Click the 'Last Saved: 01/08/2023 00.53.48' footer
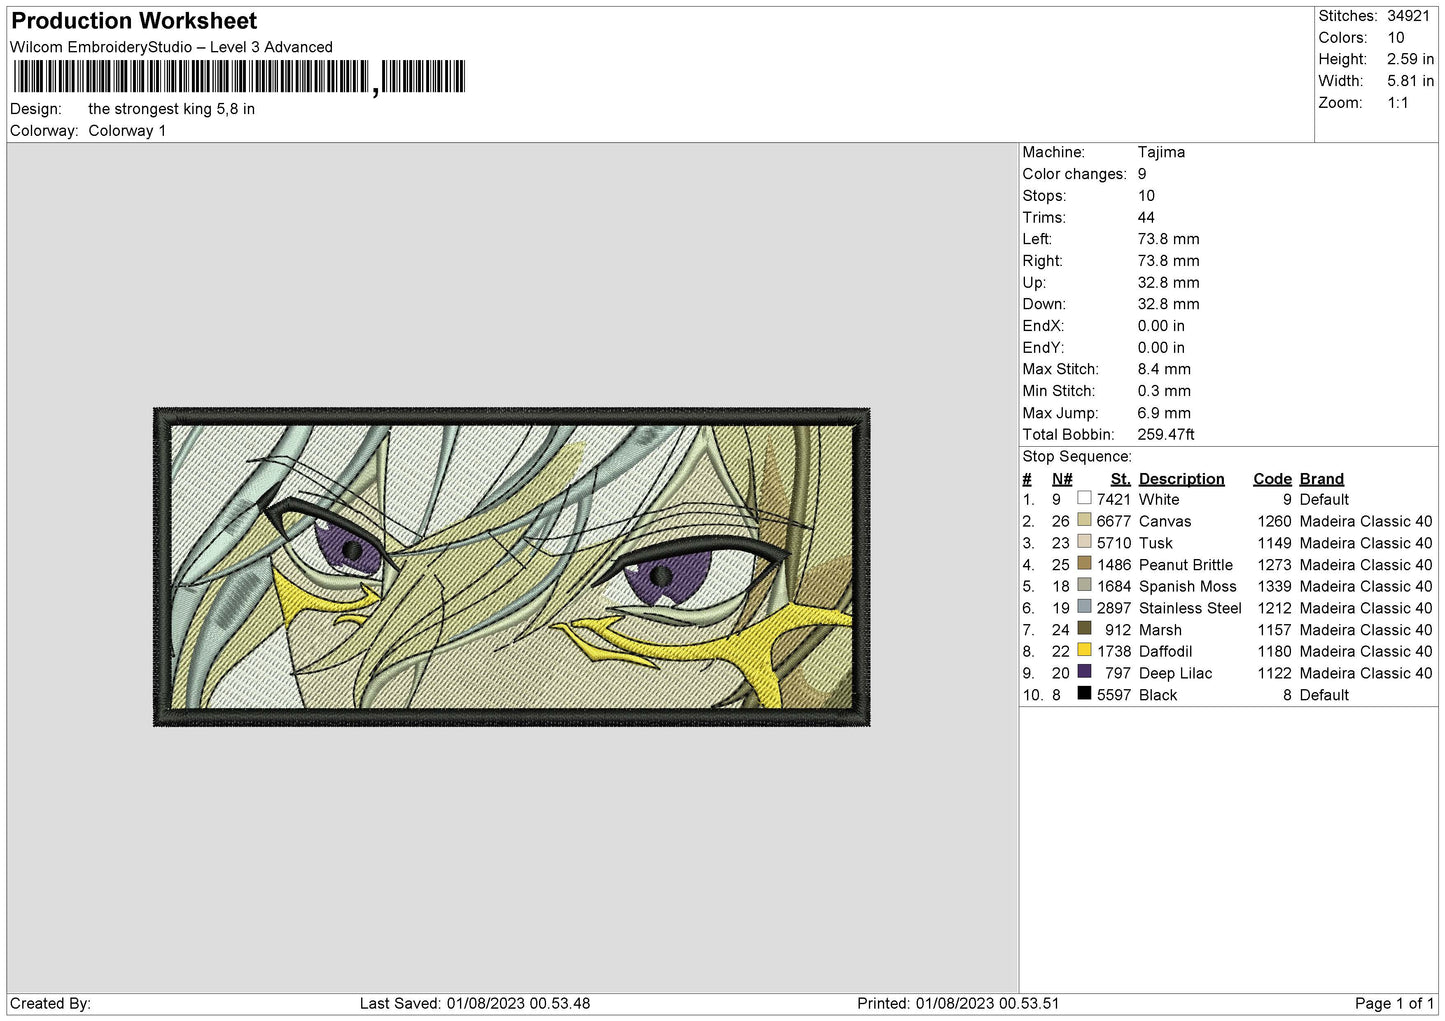Viewport: 1445px width, 1021px height. point(475,1003)
